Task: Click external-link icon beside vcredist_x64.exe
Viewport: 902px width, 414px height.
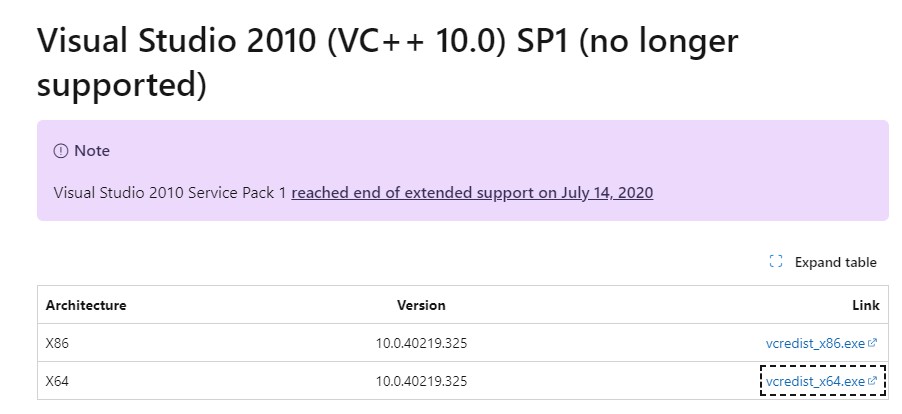Action: (872, 381)
